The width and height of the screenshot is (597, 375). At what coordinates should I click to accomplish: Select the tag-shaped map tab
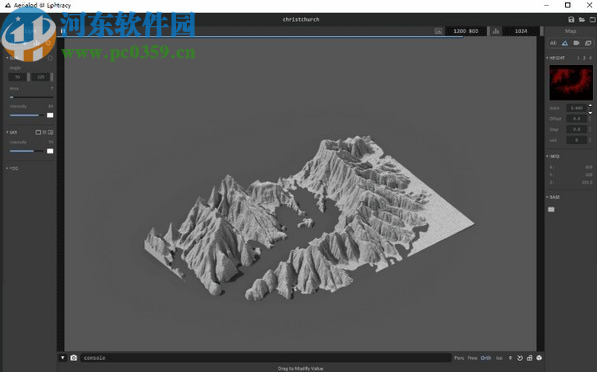pyautogui.click(x=576, y=43)
